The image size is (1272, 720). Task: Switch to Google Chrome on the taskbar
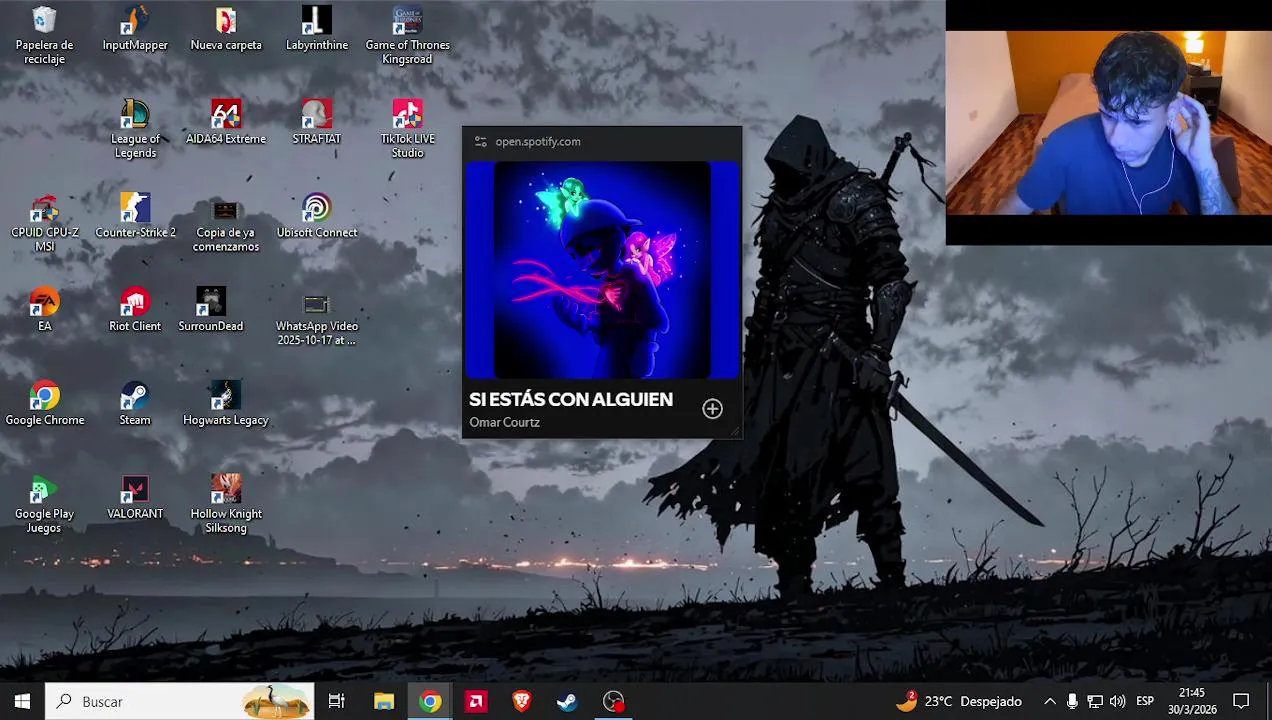(x=430, y=701)
